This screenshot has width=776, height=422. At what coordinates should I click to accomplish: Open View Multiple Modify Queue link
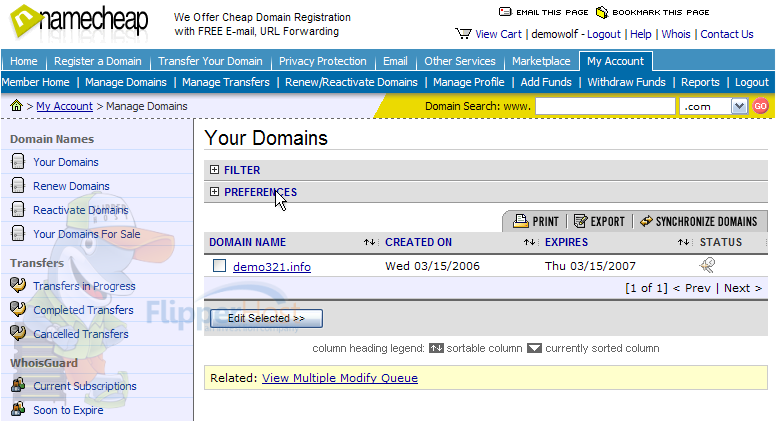point(340,378)
